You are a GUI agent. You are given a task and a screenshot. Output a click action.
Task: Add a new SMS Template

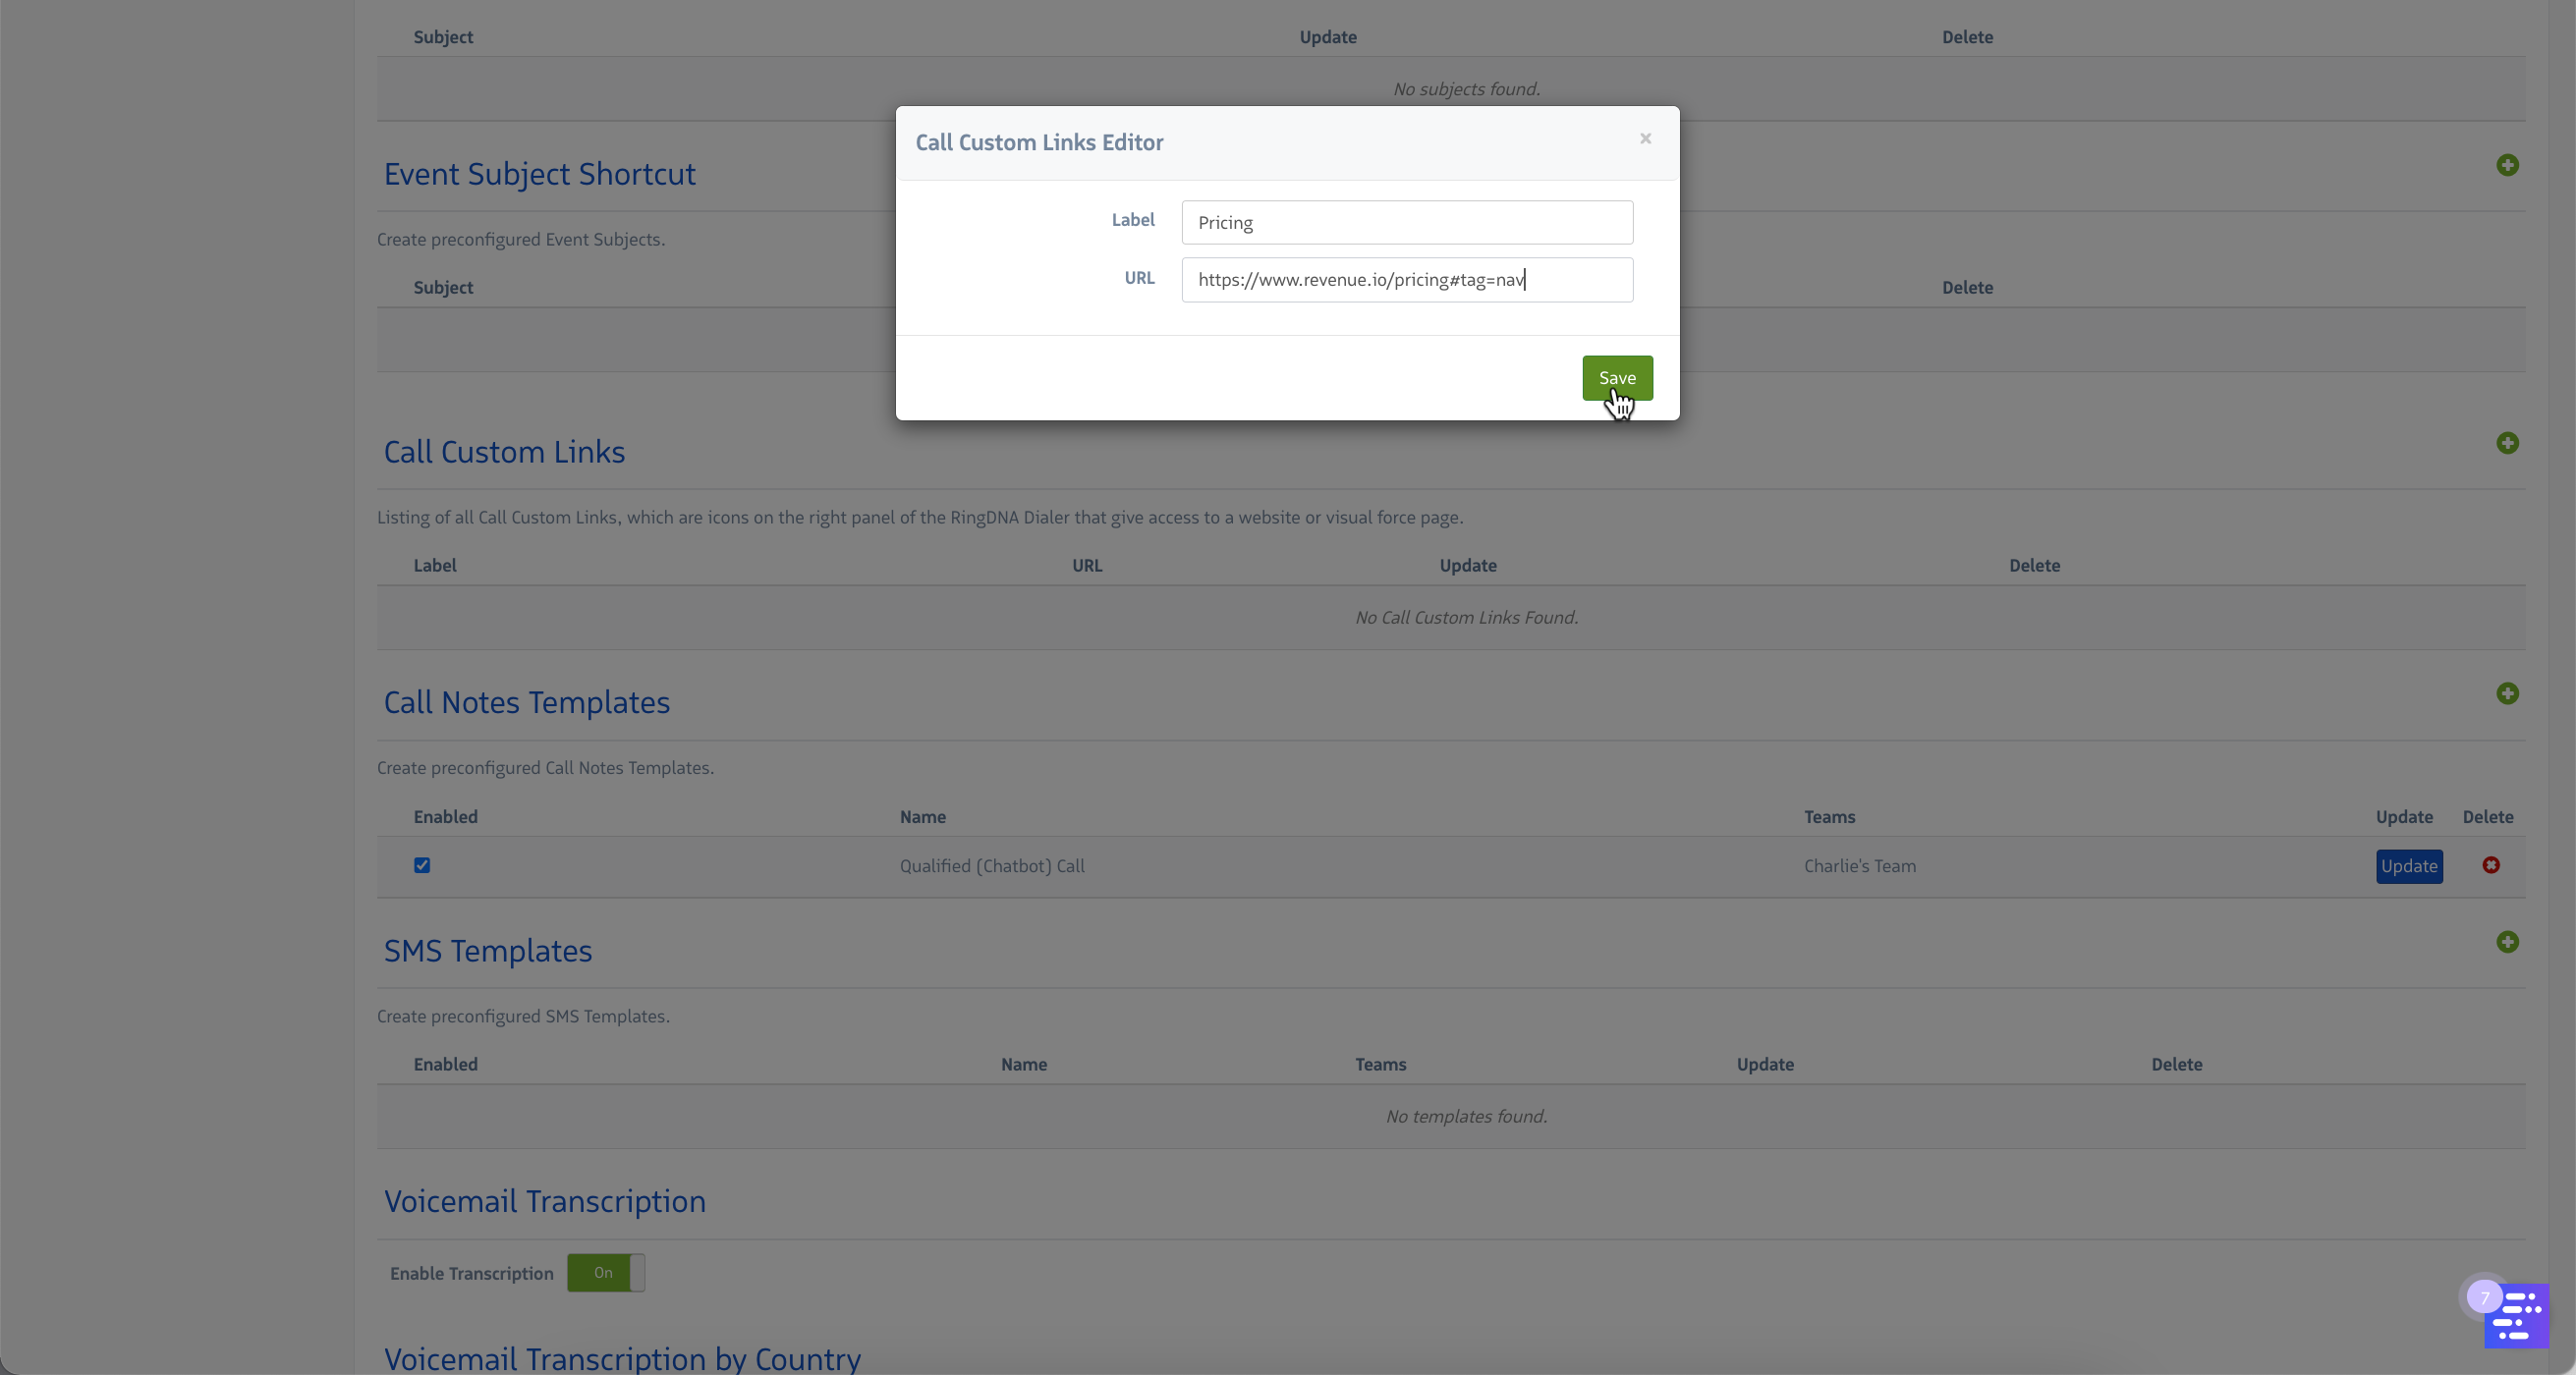click(2506, 942)
